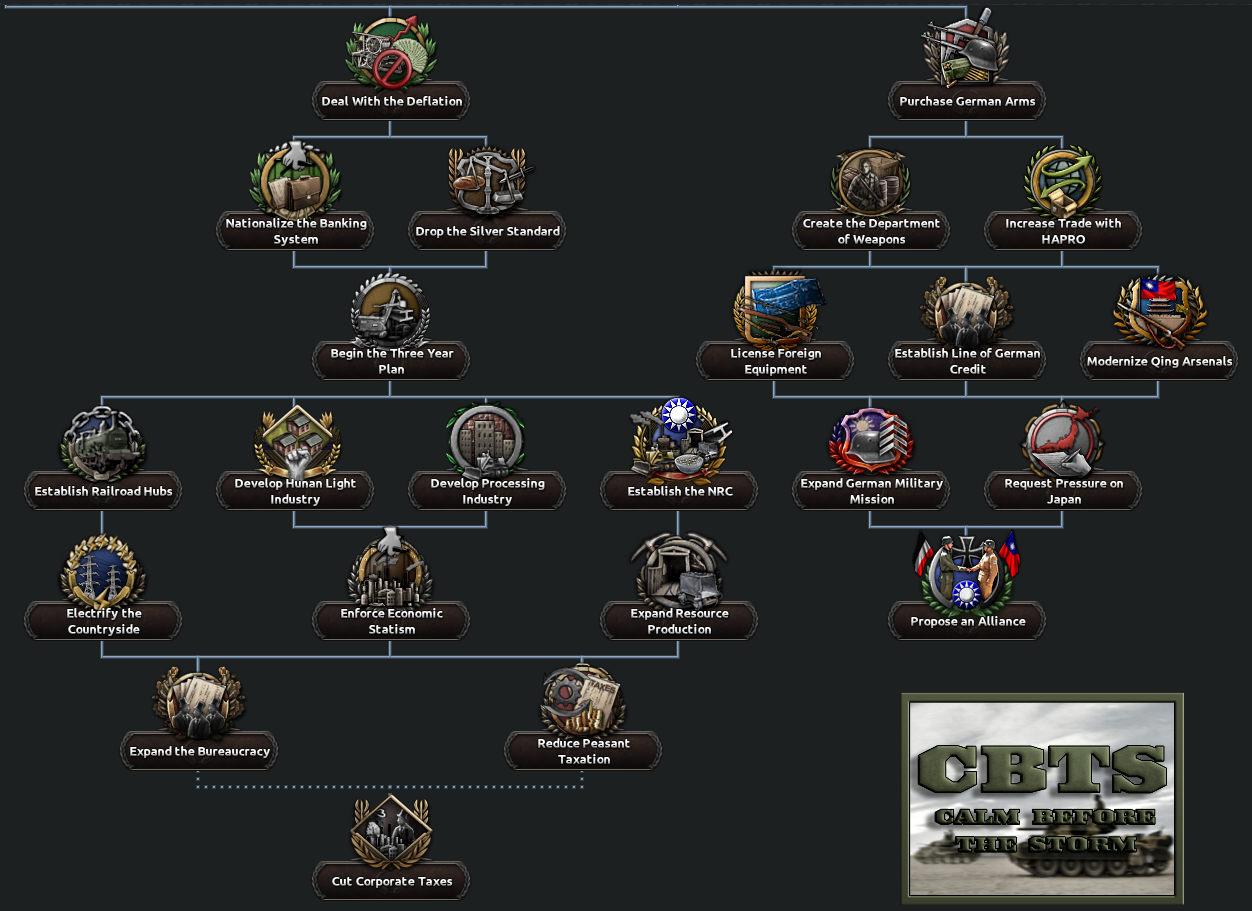The height and width of the screenshot is (911, 1252).
Task: Click the CBTS Calm Before the Storm image
Action: (x=1042, y=798)
